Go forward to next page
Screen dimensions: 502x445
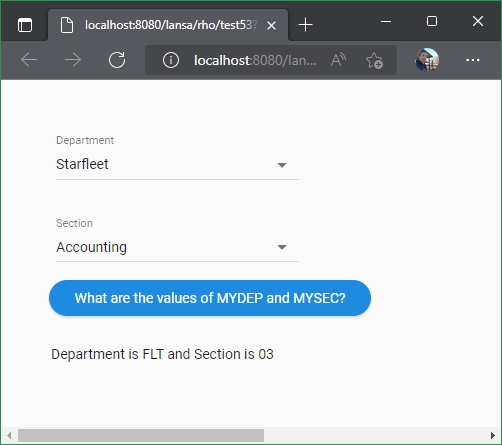coord(73,60)
